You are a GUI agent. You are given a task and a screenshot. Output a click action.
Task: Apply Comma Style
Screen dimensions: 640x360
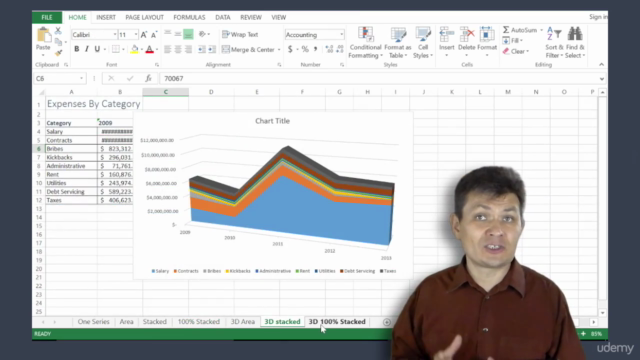pyautogui.click(x=315, y=49)
